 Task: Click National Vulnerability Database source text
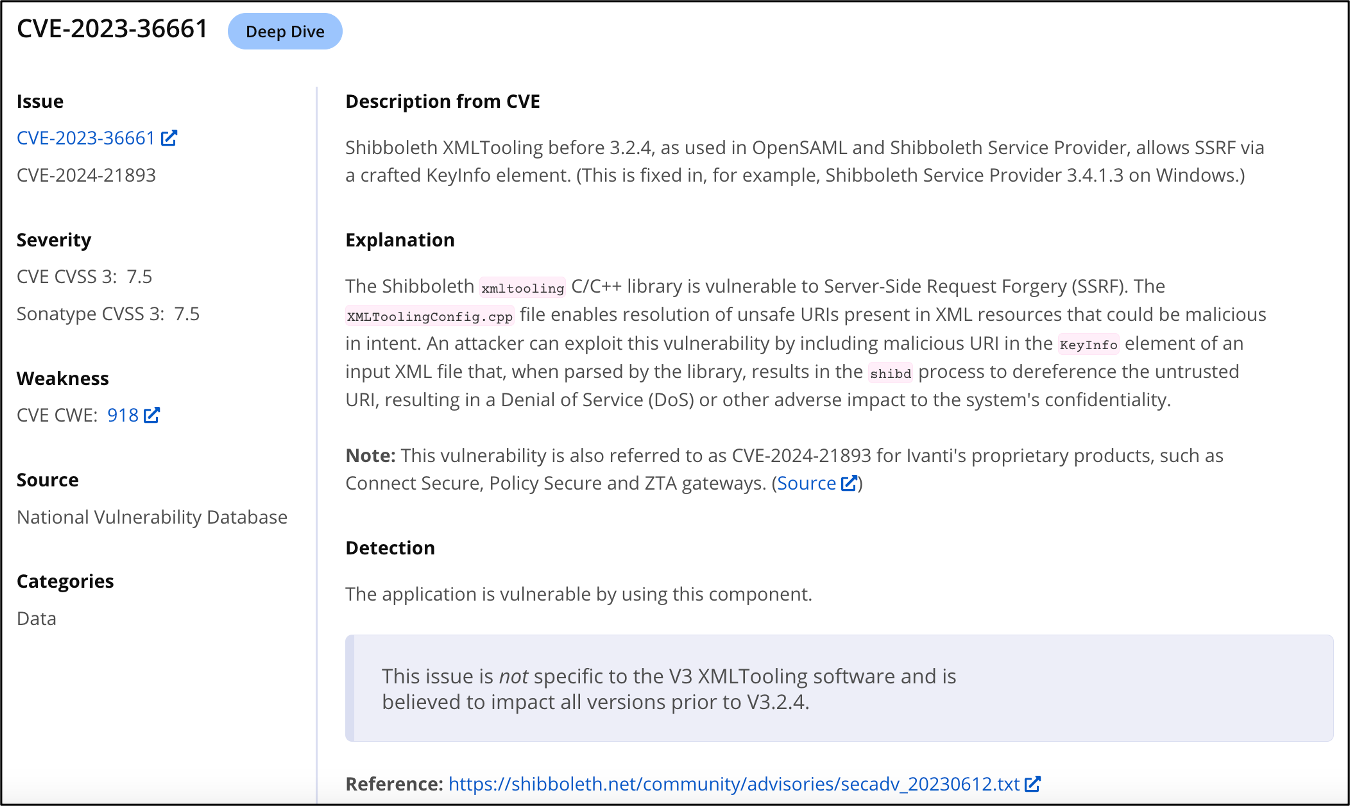click(x=152, y=517)
